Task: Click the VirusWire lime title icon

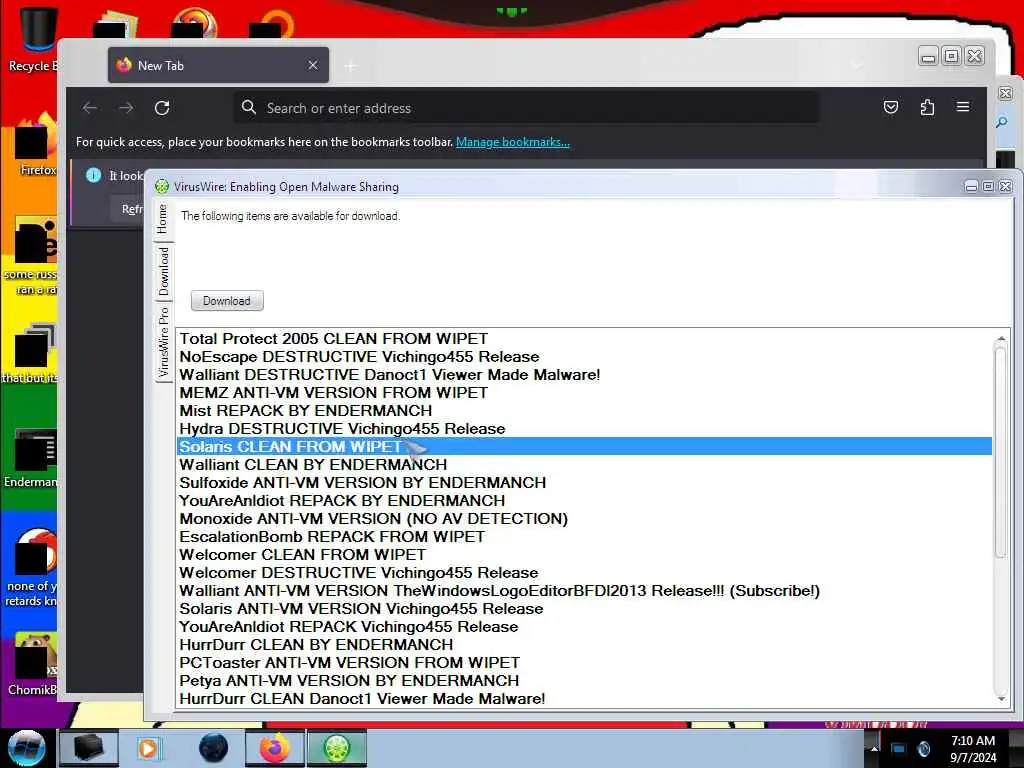Action: click(161, 187)
